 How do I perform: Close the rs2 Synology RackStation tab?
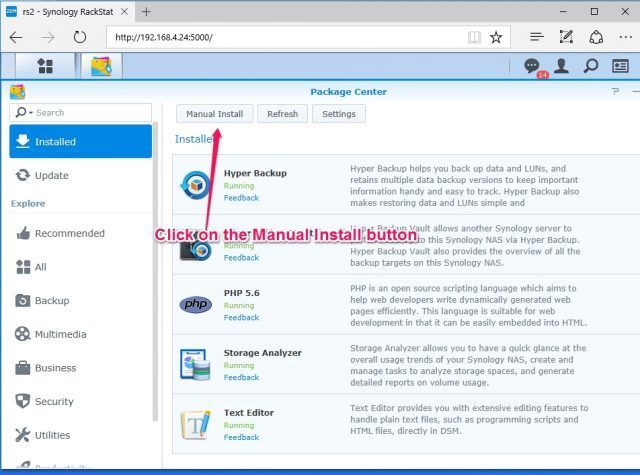(124, 11)
